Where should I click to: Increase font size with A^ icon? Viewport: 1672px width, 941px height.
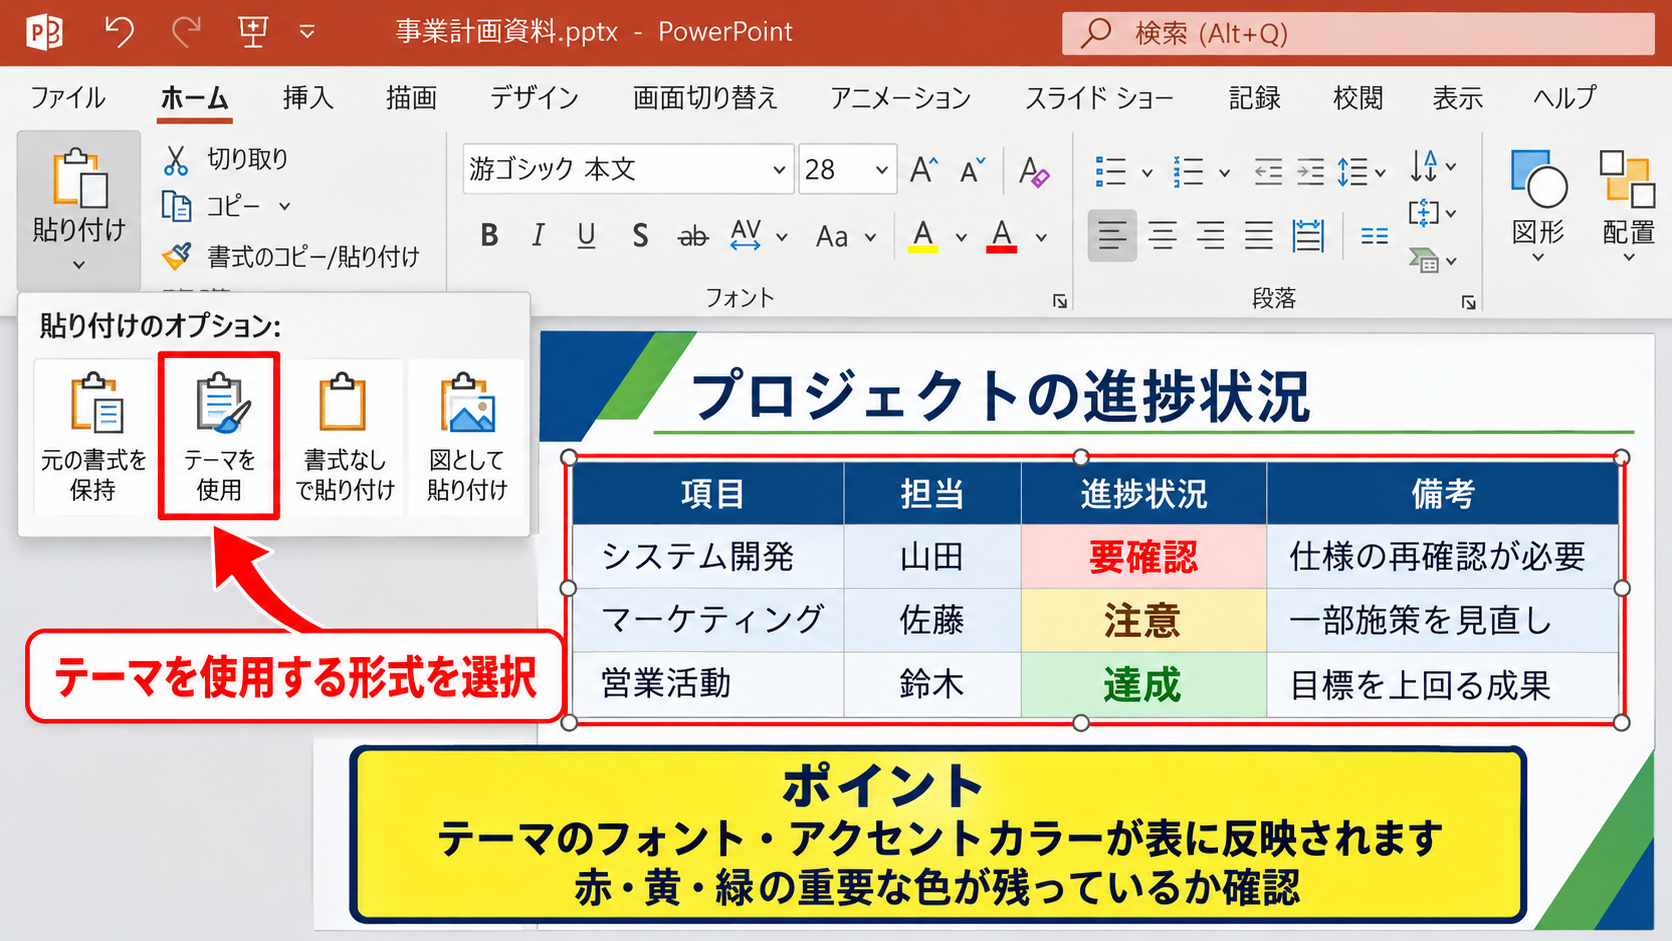924,170
